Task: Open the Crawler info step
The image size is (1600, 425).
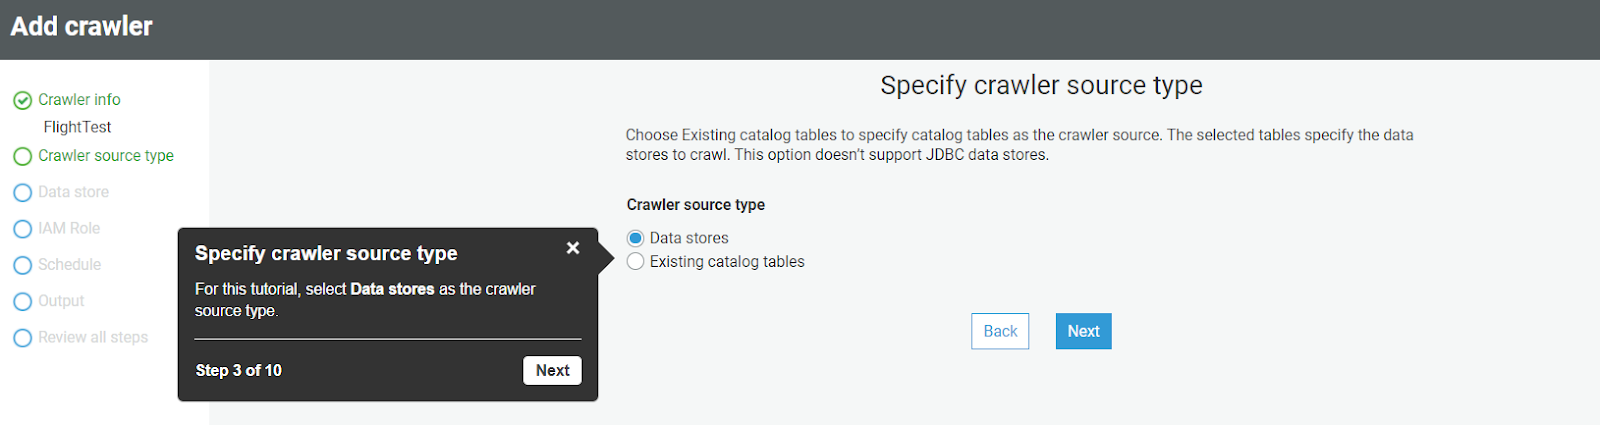Action: 79,100
